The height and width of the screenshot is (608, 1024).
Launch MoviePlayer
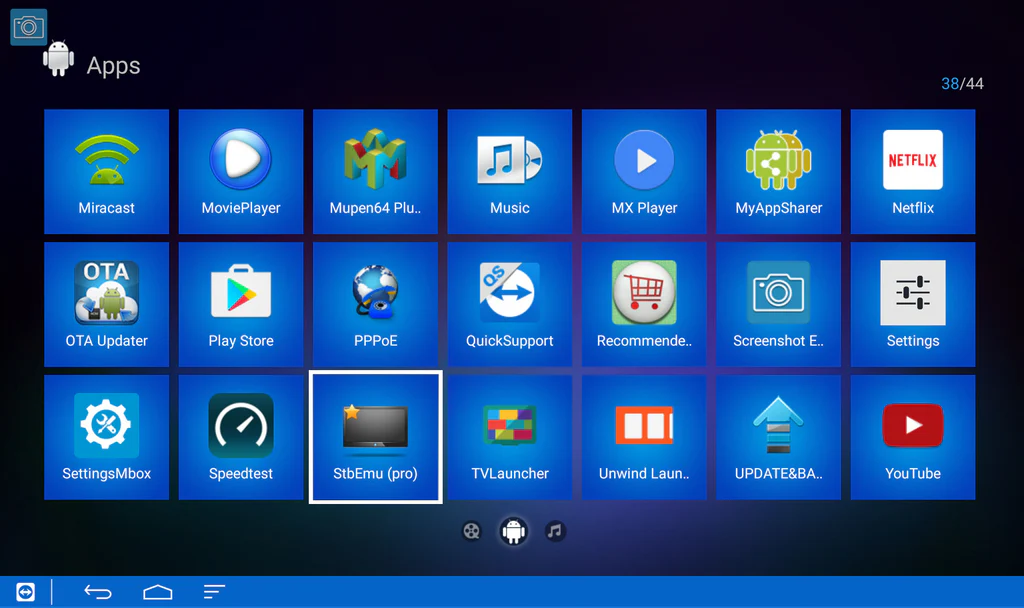[240, 170]
